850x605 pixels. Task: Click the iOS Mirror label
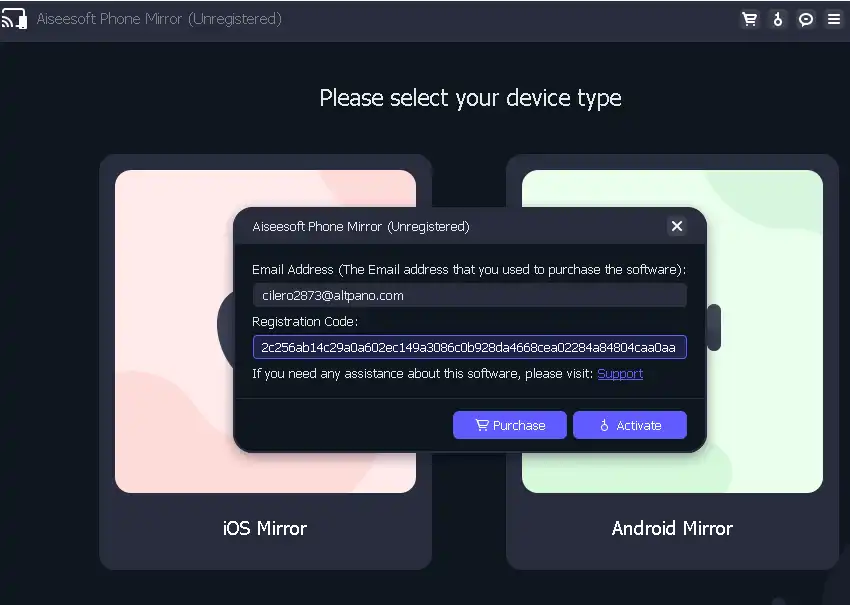pos(265,528)
